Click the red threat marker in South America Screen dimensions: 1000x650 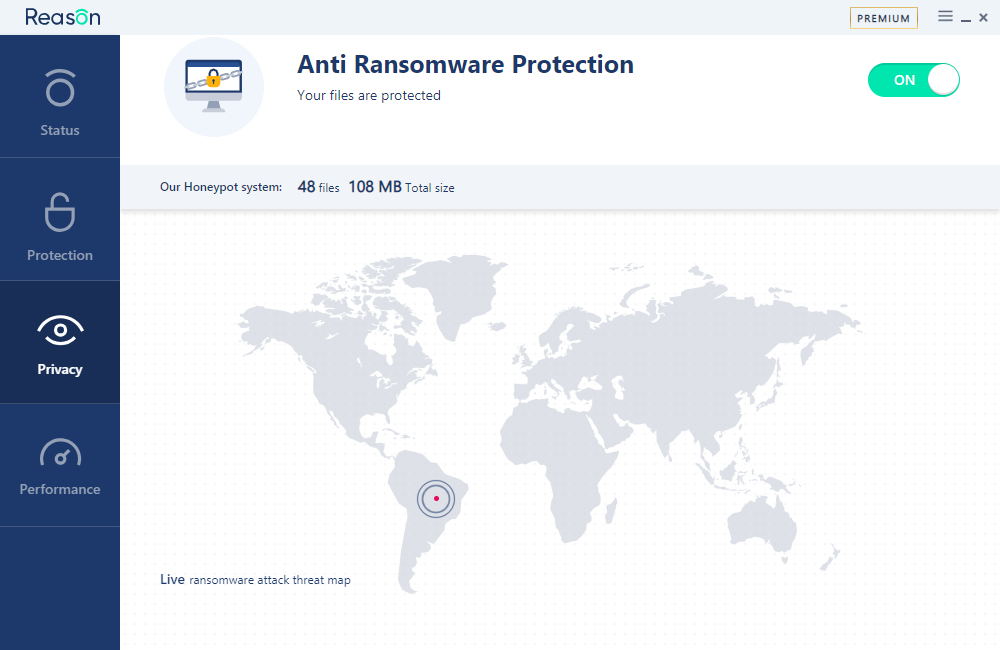(x=436, y=498)
